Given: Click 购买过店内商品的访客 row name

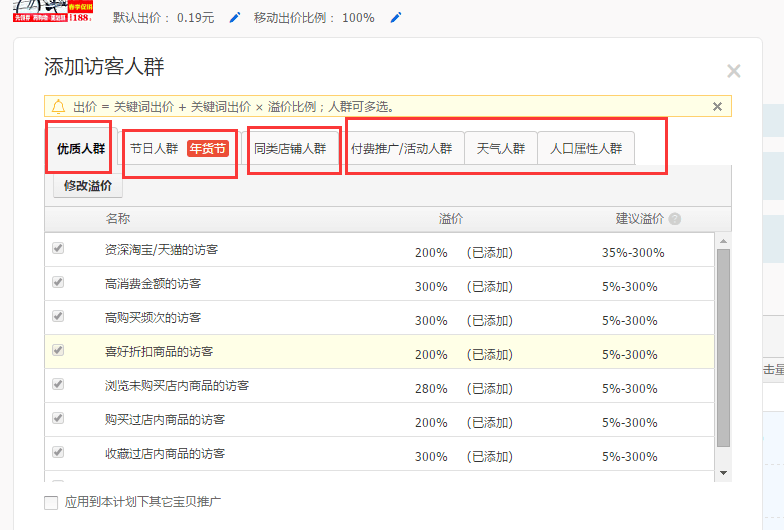Looking at the screenshot, I should [x=165, y=420].
